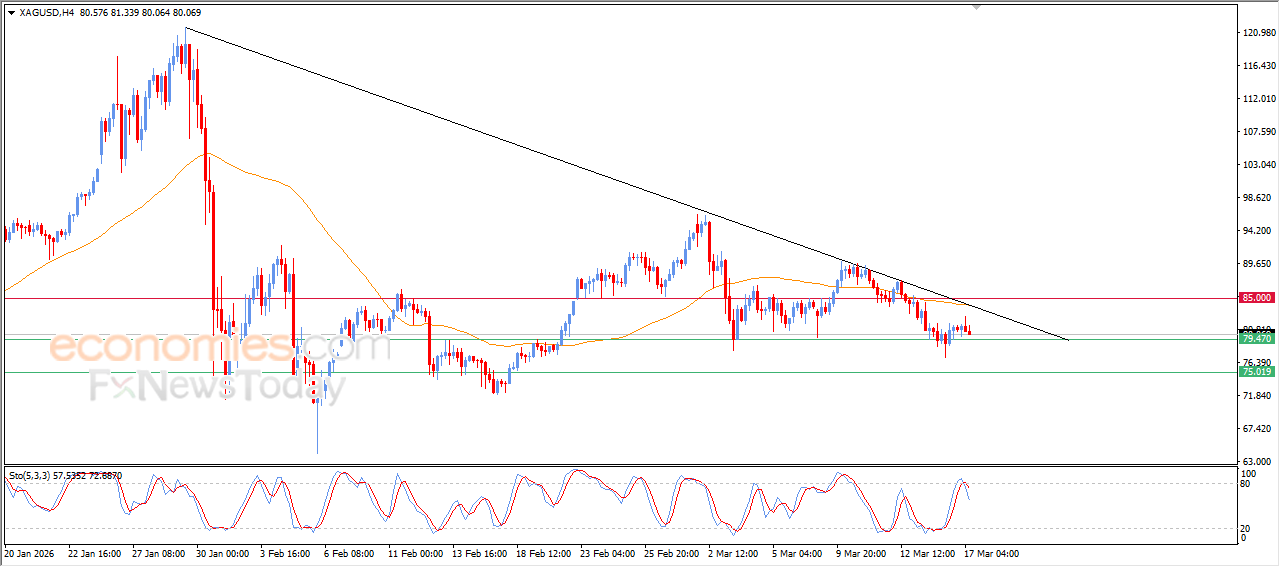Click the 120.980 price scale value
The image size is (1280, 567).
[1257, 33]
